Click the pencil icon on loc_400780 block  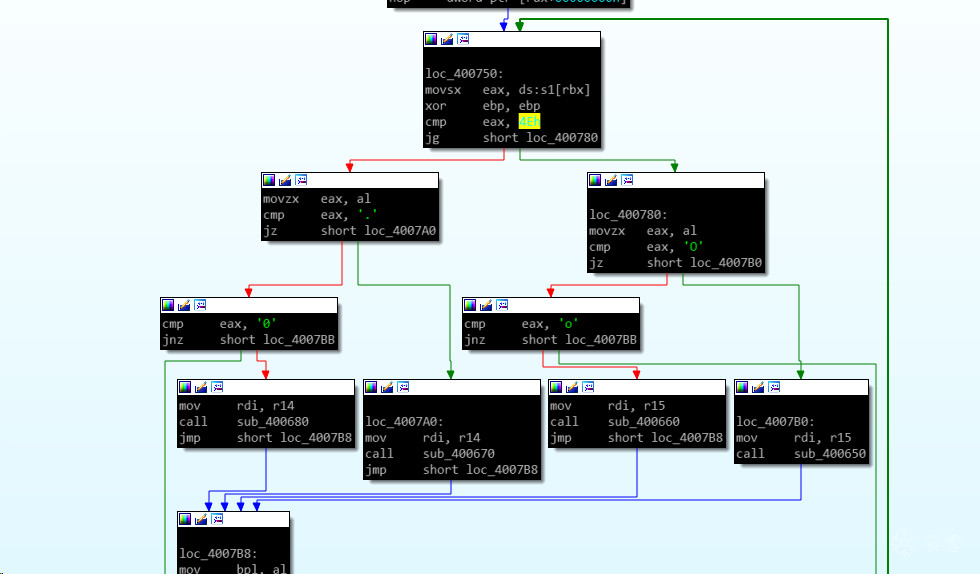[611, 180]
